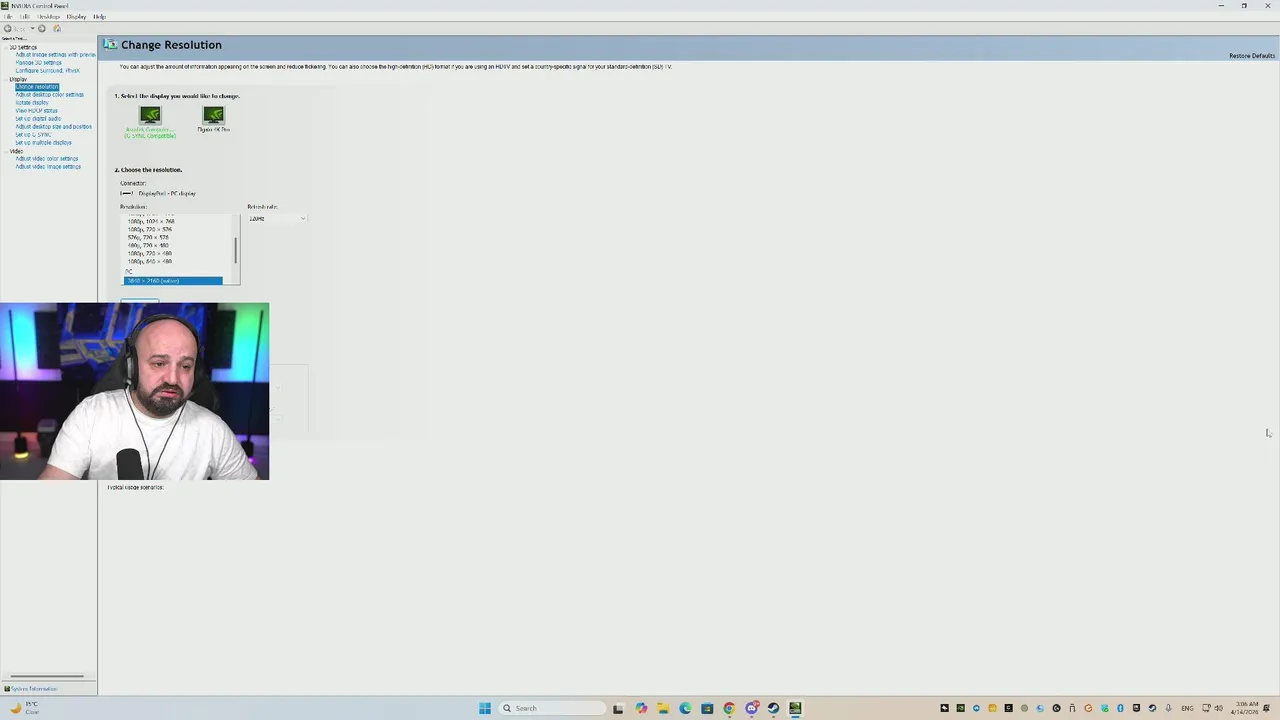1280x720 pixels.
Task: Click the Back navigation arrow icon
Action: coord(8,28)
